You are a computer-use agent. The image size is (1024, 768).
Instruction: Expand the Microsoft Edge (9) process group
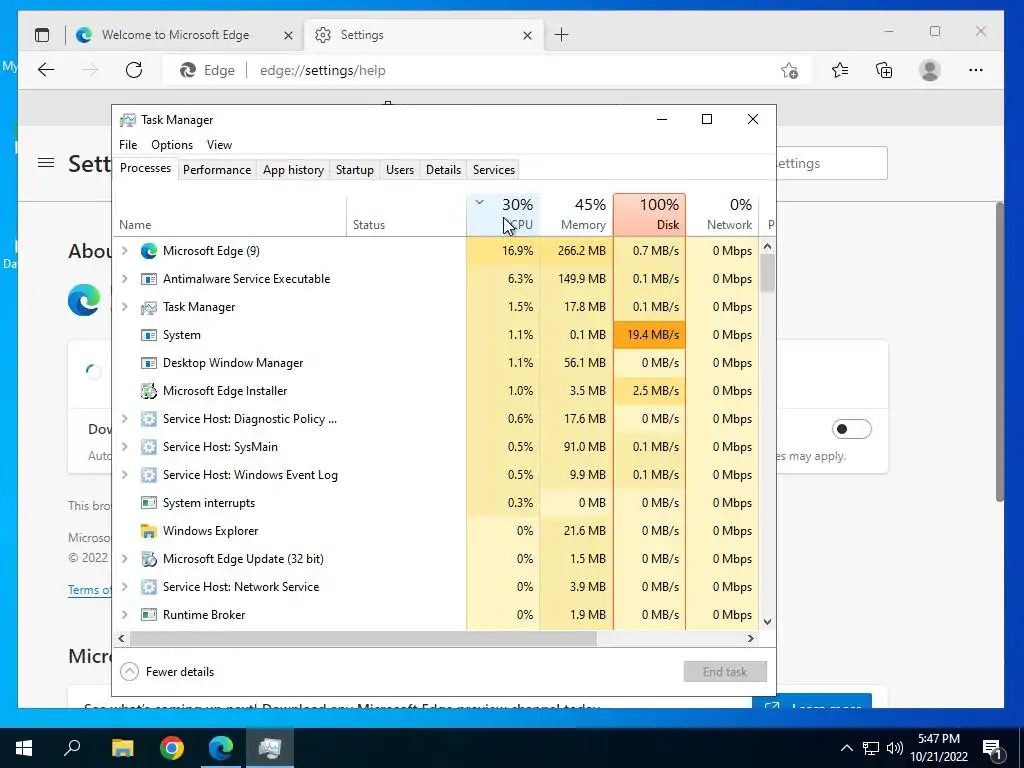[125, 251]
